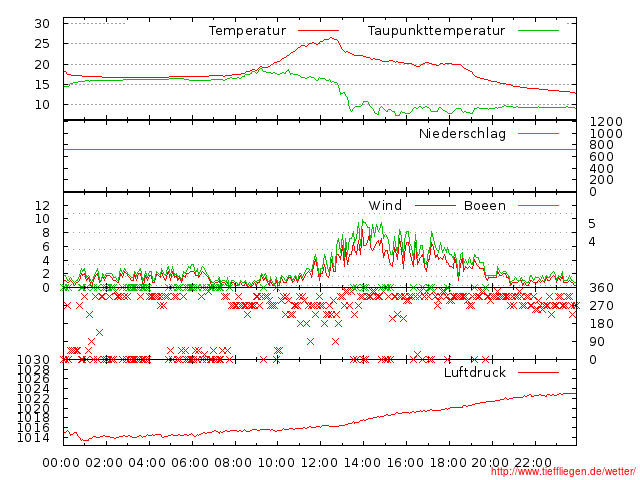This screenshot has height=480, width=640.
Task: Click the tieffliegen.de/wetter link
Action: pyautogui.click(x=563, y=472)
